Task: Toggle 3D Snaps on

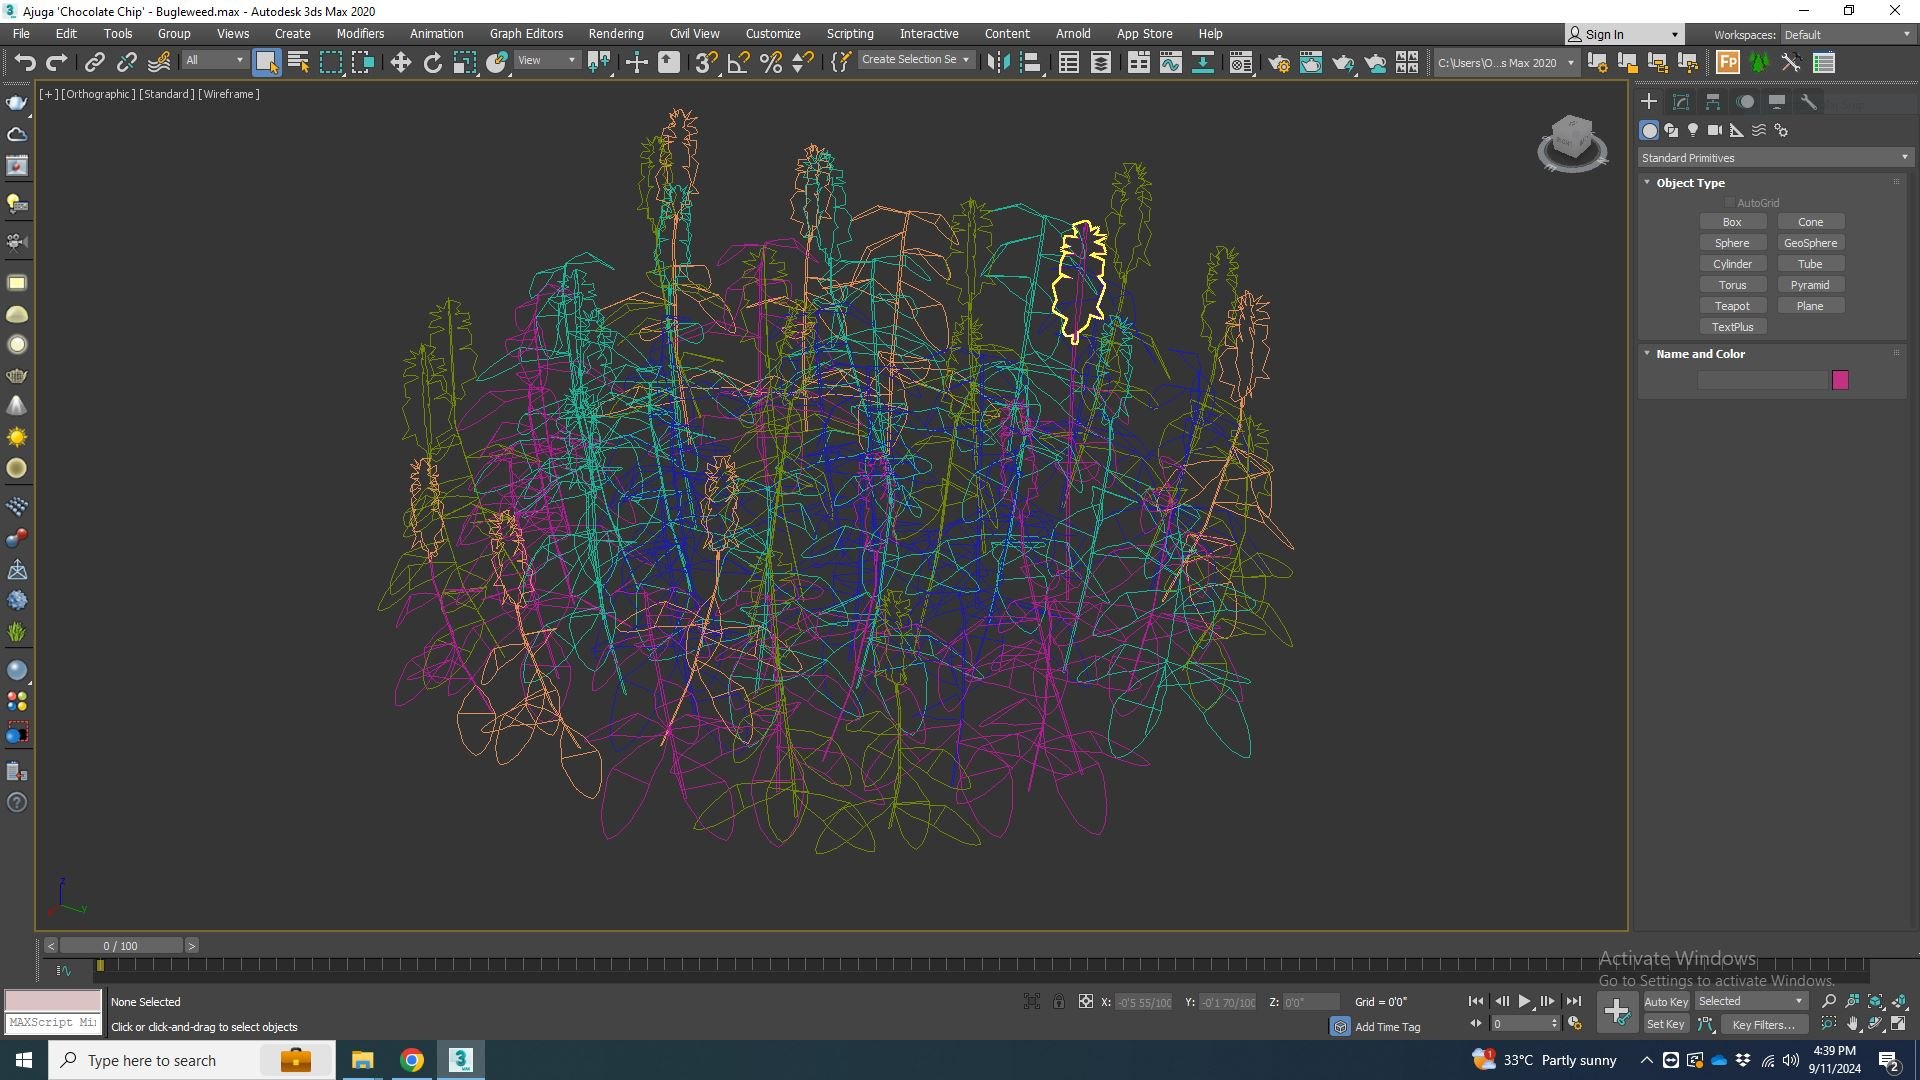Action: [x=705, y=63]
